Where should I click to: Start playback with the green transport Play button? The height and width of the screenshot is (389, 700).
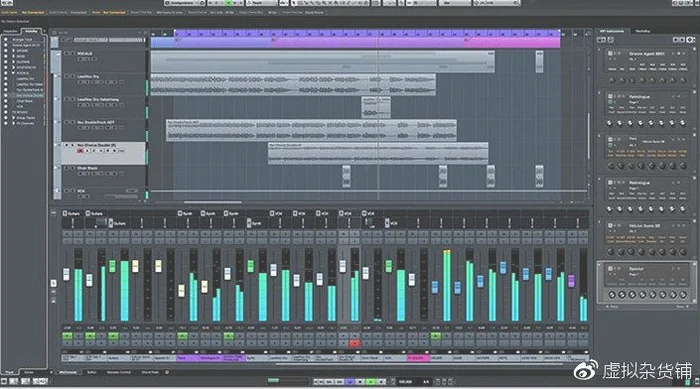pos(371,382)
